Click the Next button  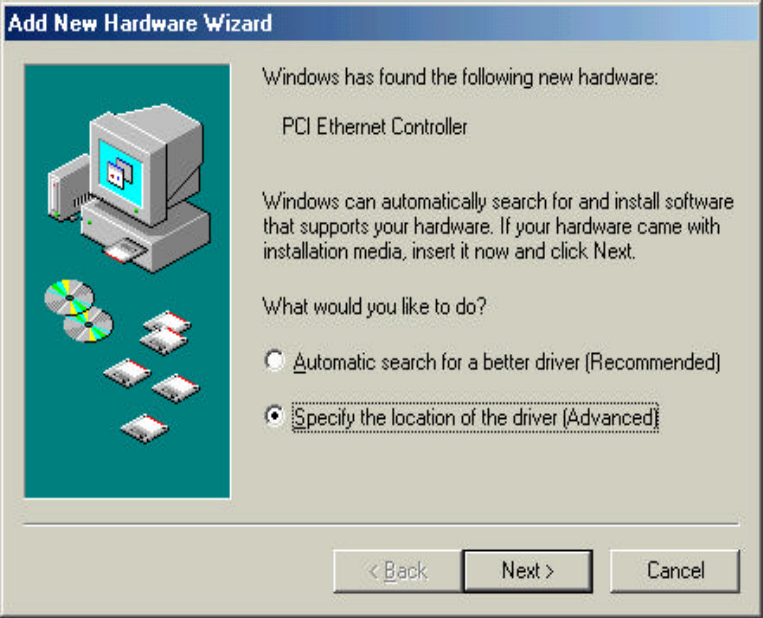[528, 571]
